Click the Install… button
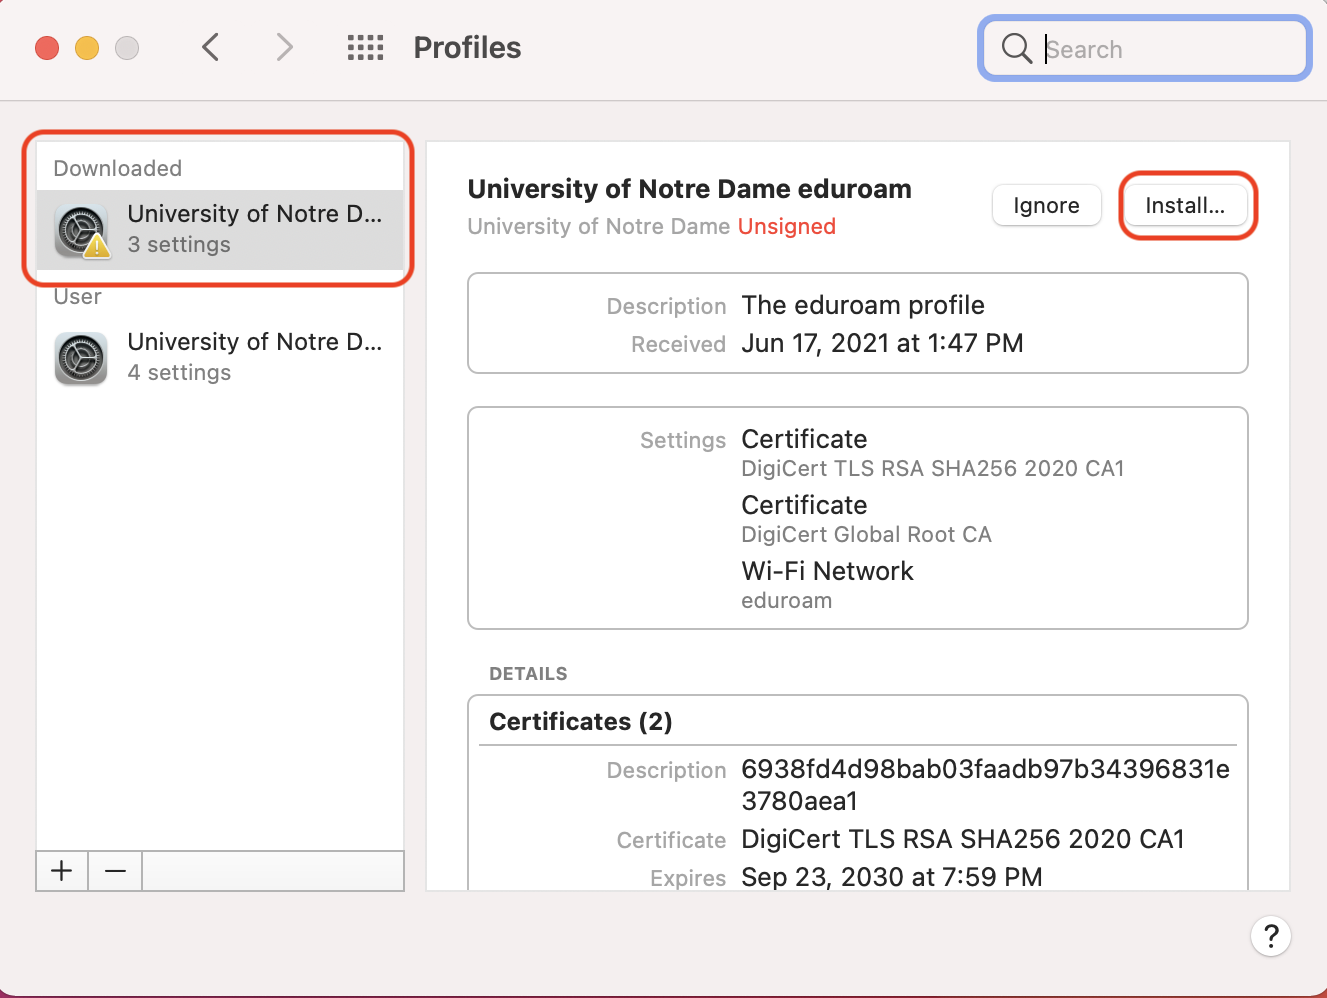 click(x=1185, y=205)
